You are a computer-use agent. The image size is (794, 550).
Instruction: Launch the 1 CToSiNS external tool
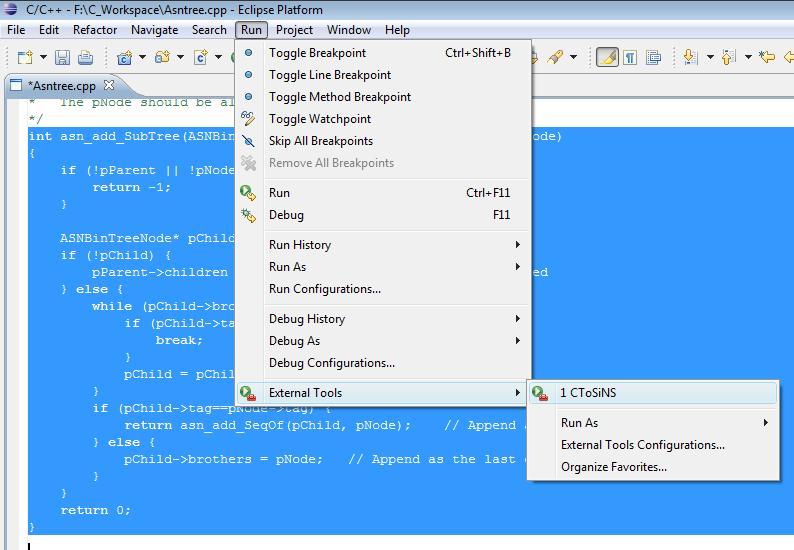coord(653,393)
